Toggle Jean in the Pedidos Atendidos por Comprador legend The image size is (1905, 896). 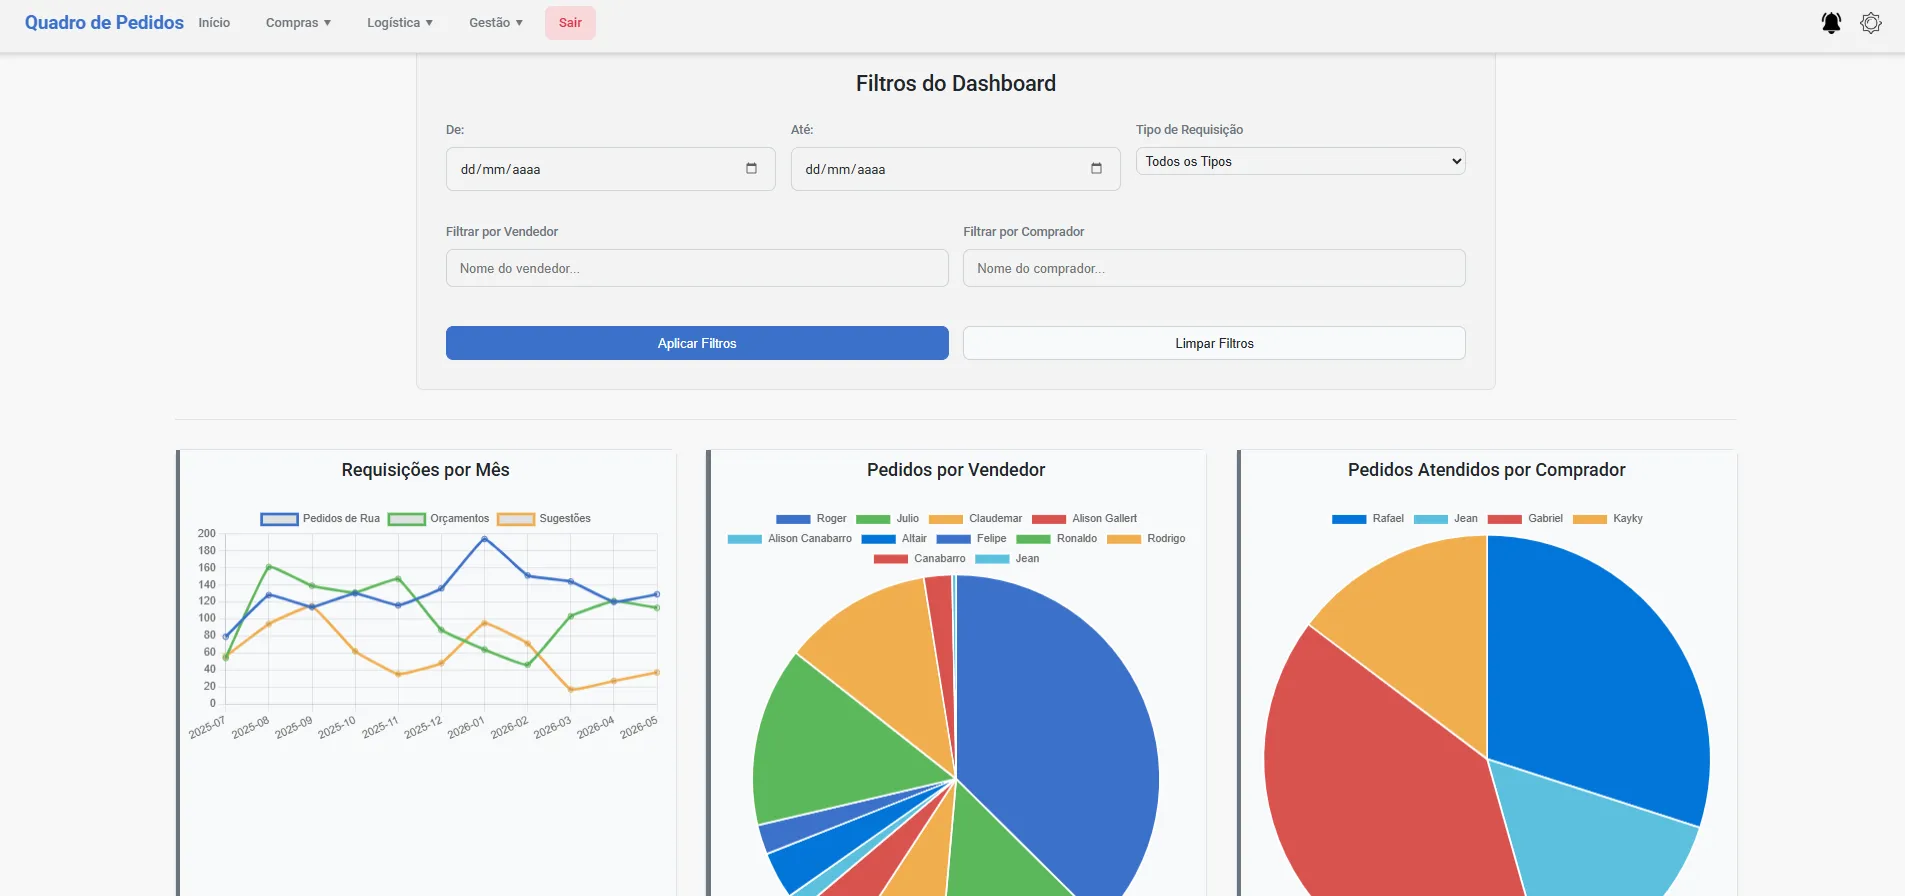1446,519
